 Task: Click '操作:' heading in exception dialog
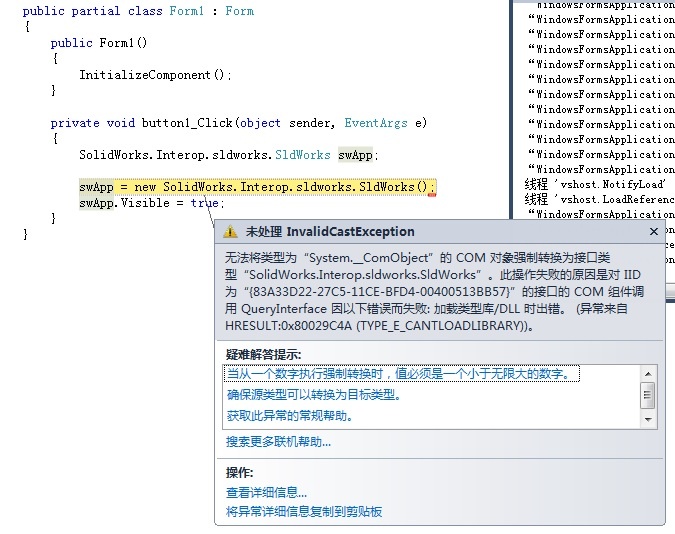click(239, 472)
